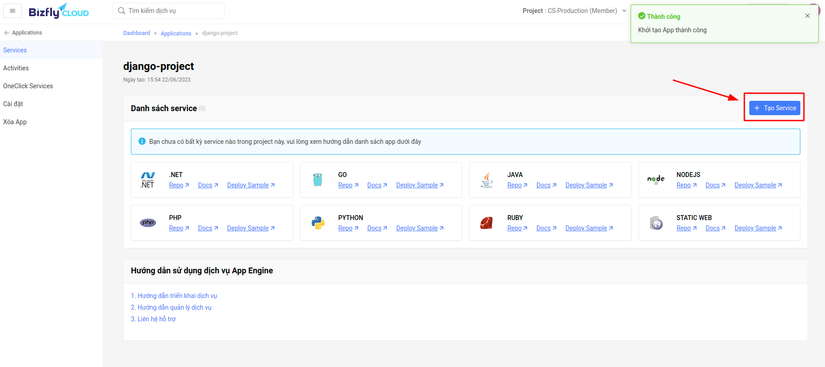Open the NODEJS Deploy Sample link
This screenshot has width=825, height=367.
[x=758, y=185]
